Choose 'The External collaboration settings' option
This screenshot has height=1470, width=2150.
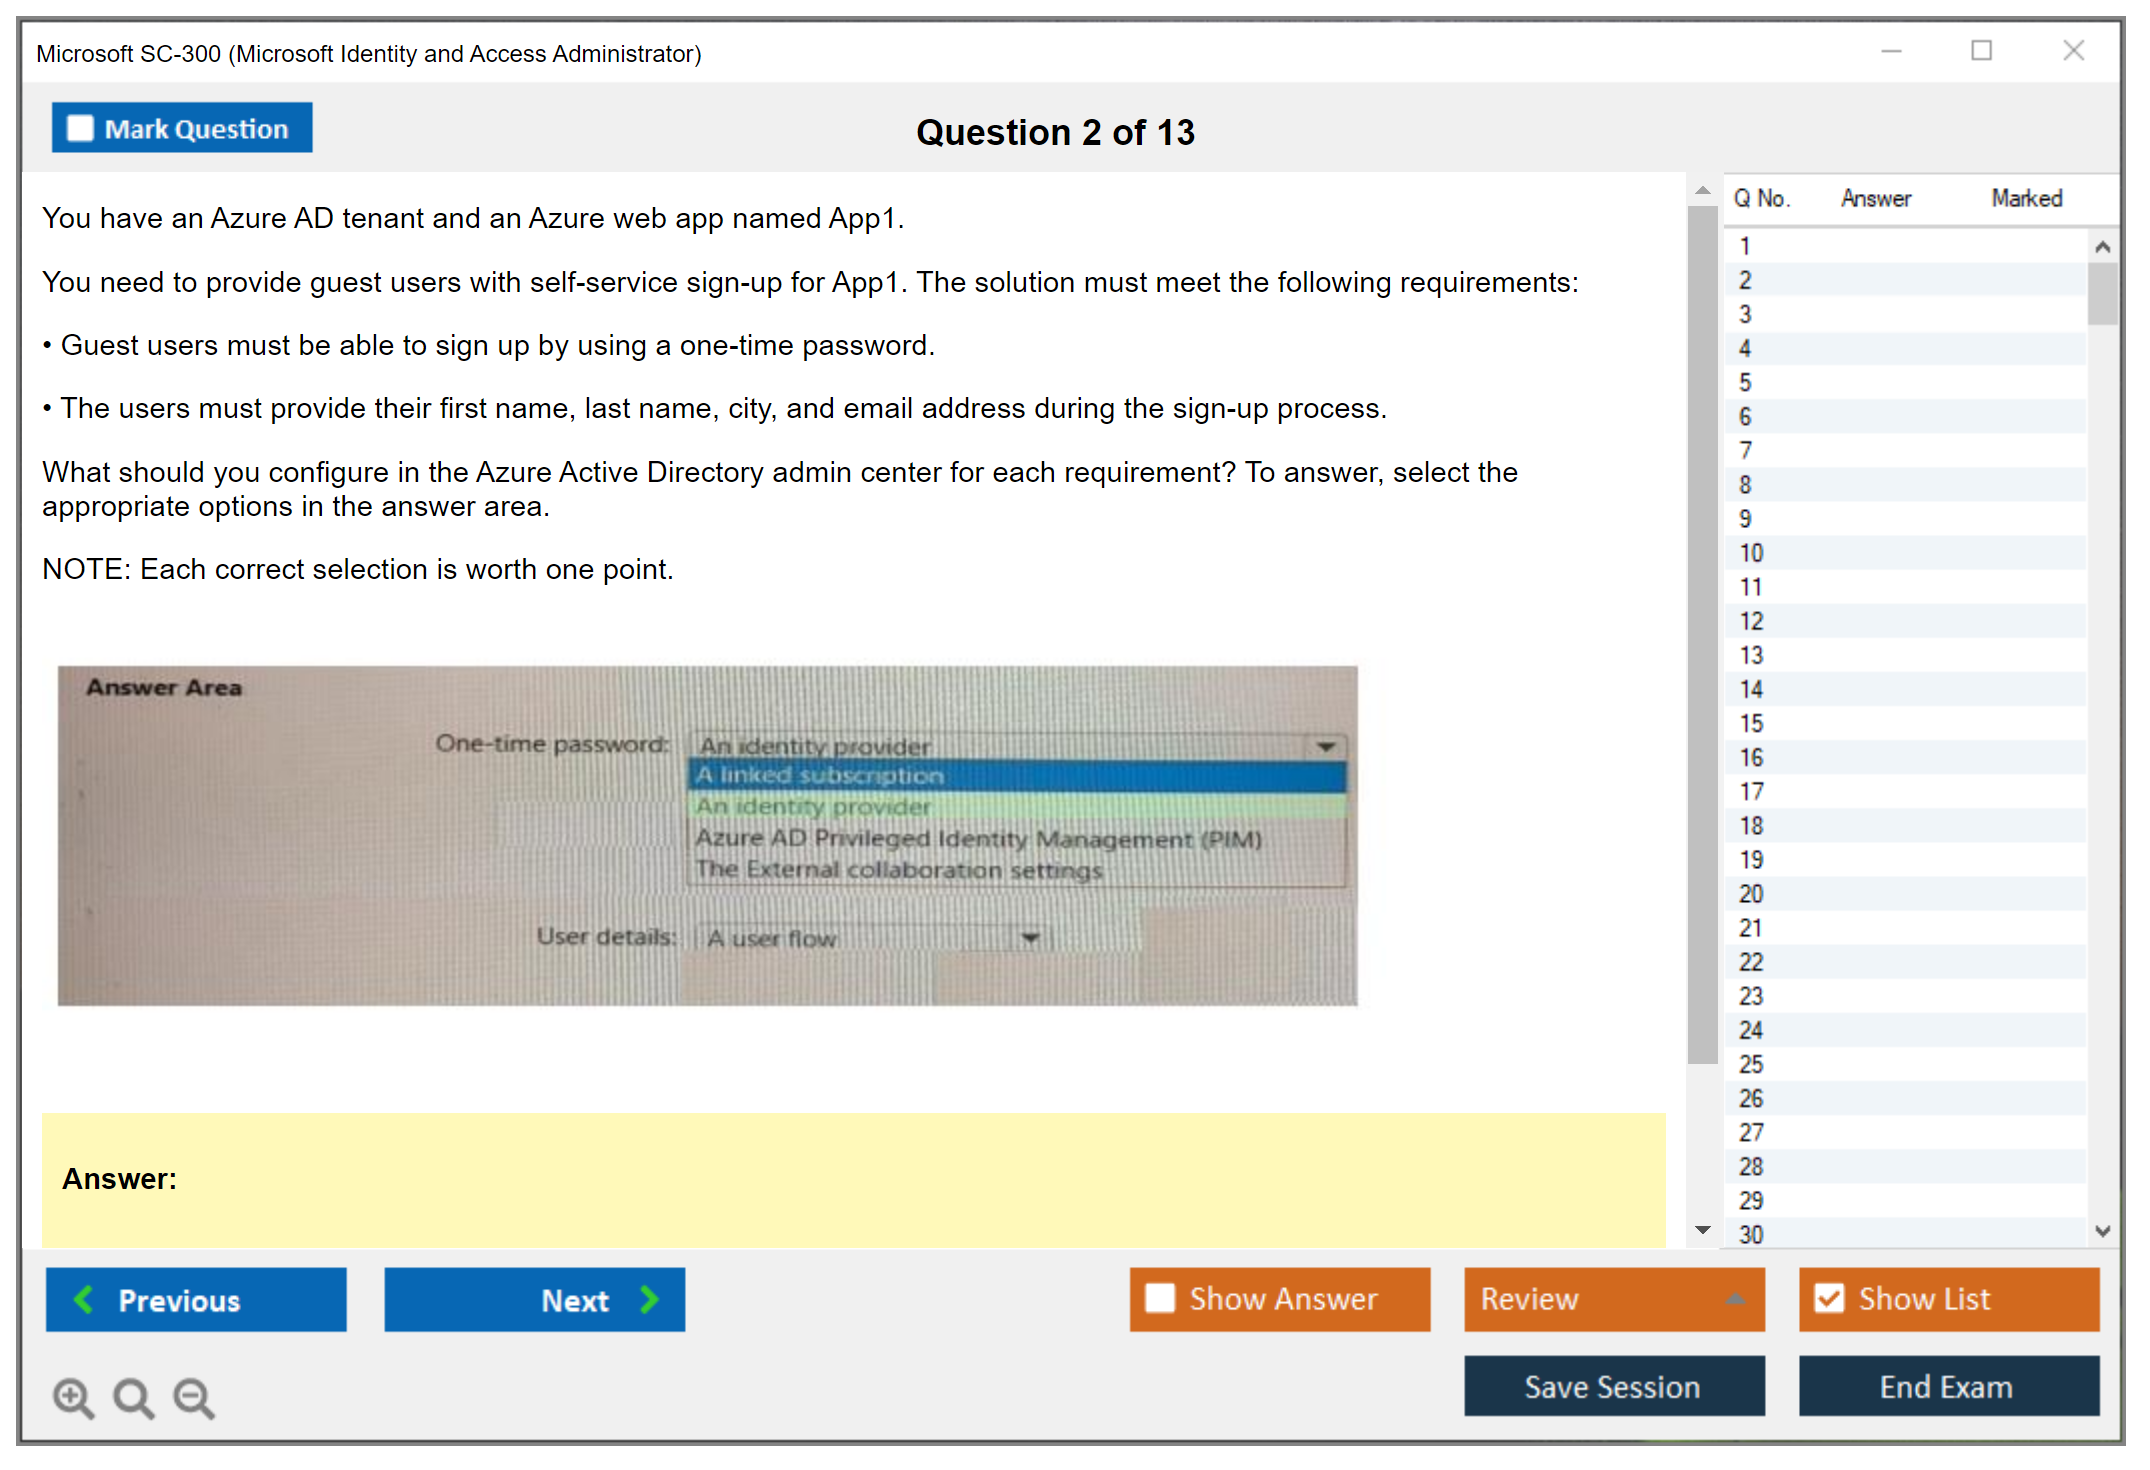point(900,869)
